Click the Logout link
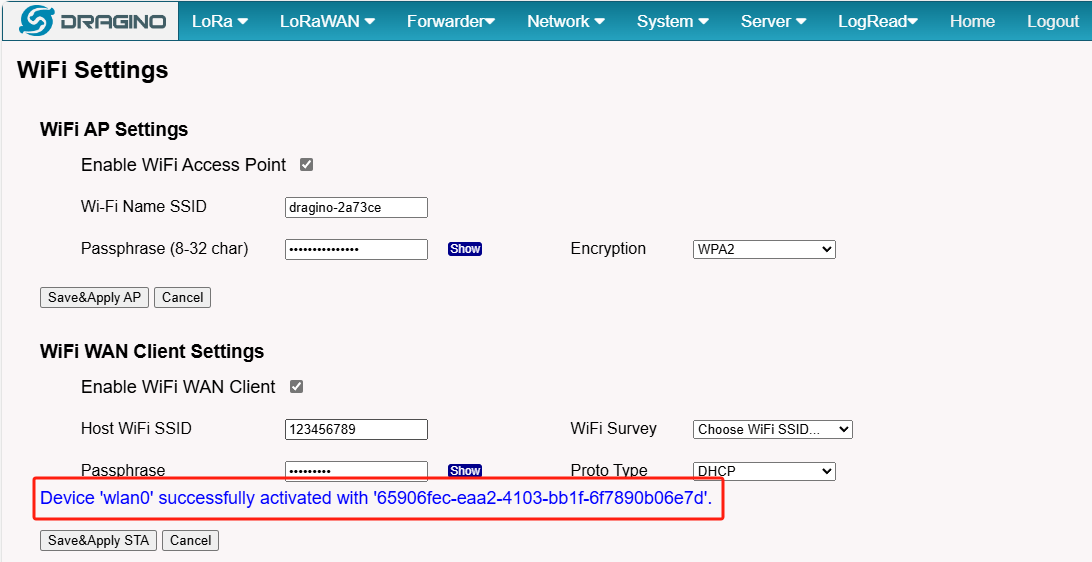This screenshot has height=562, width=1092. [x=1052, y=22]
